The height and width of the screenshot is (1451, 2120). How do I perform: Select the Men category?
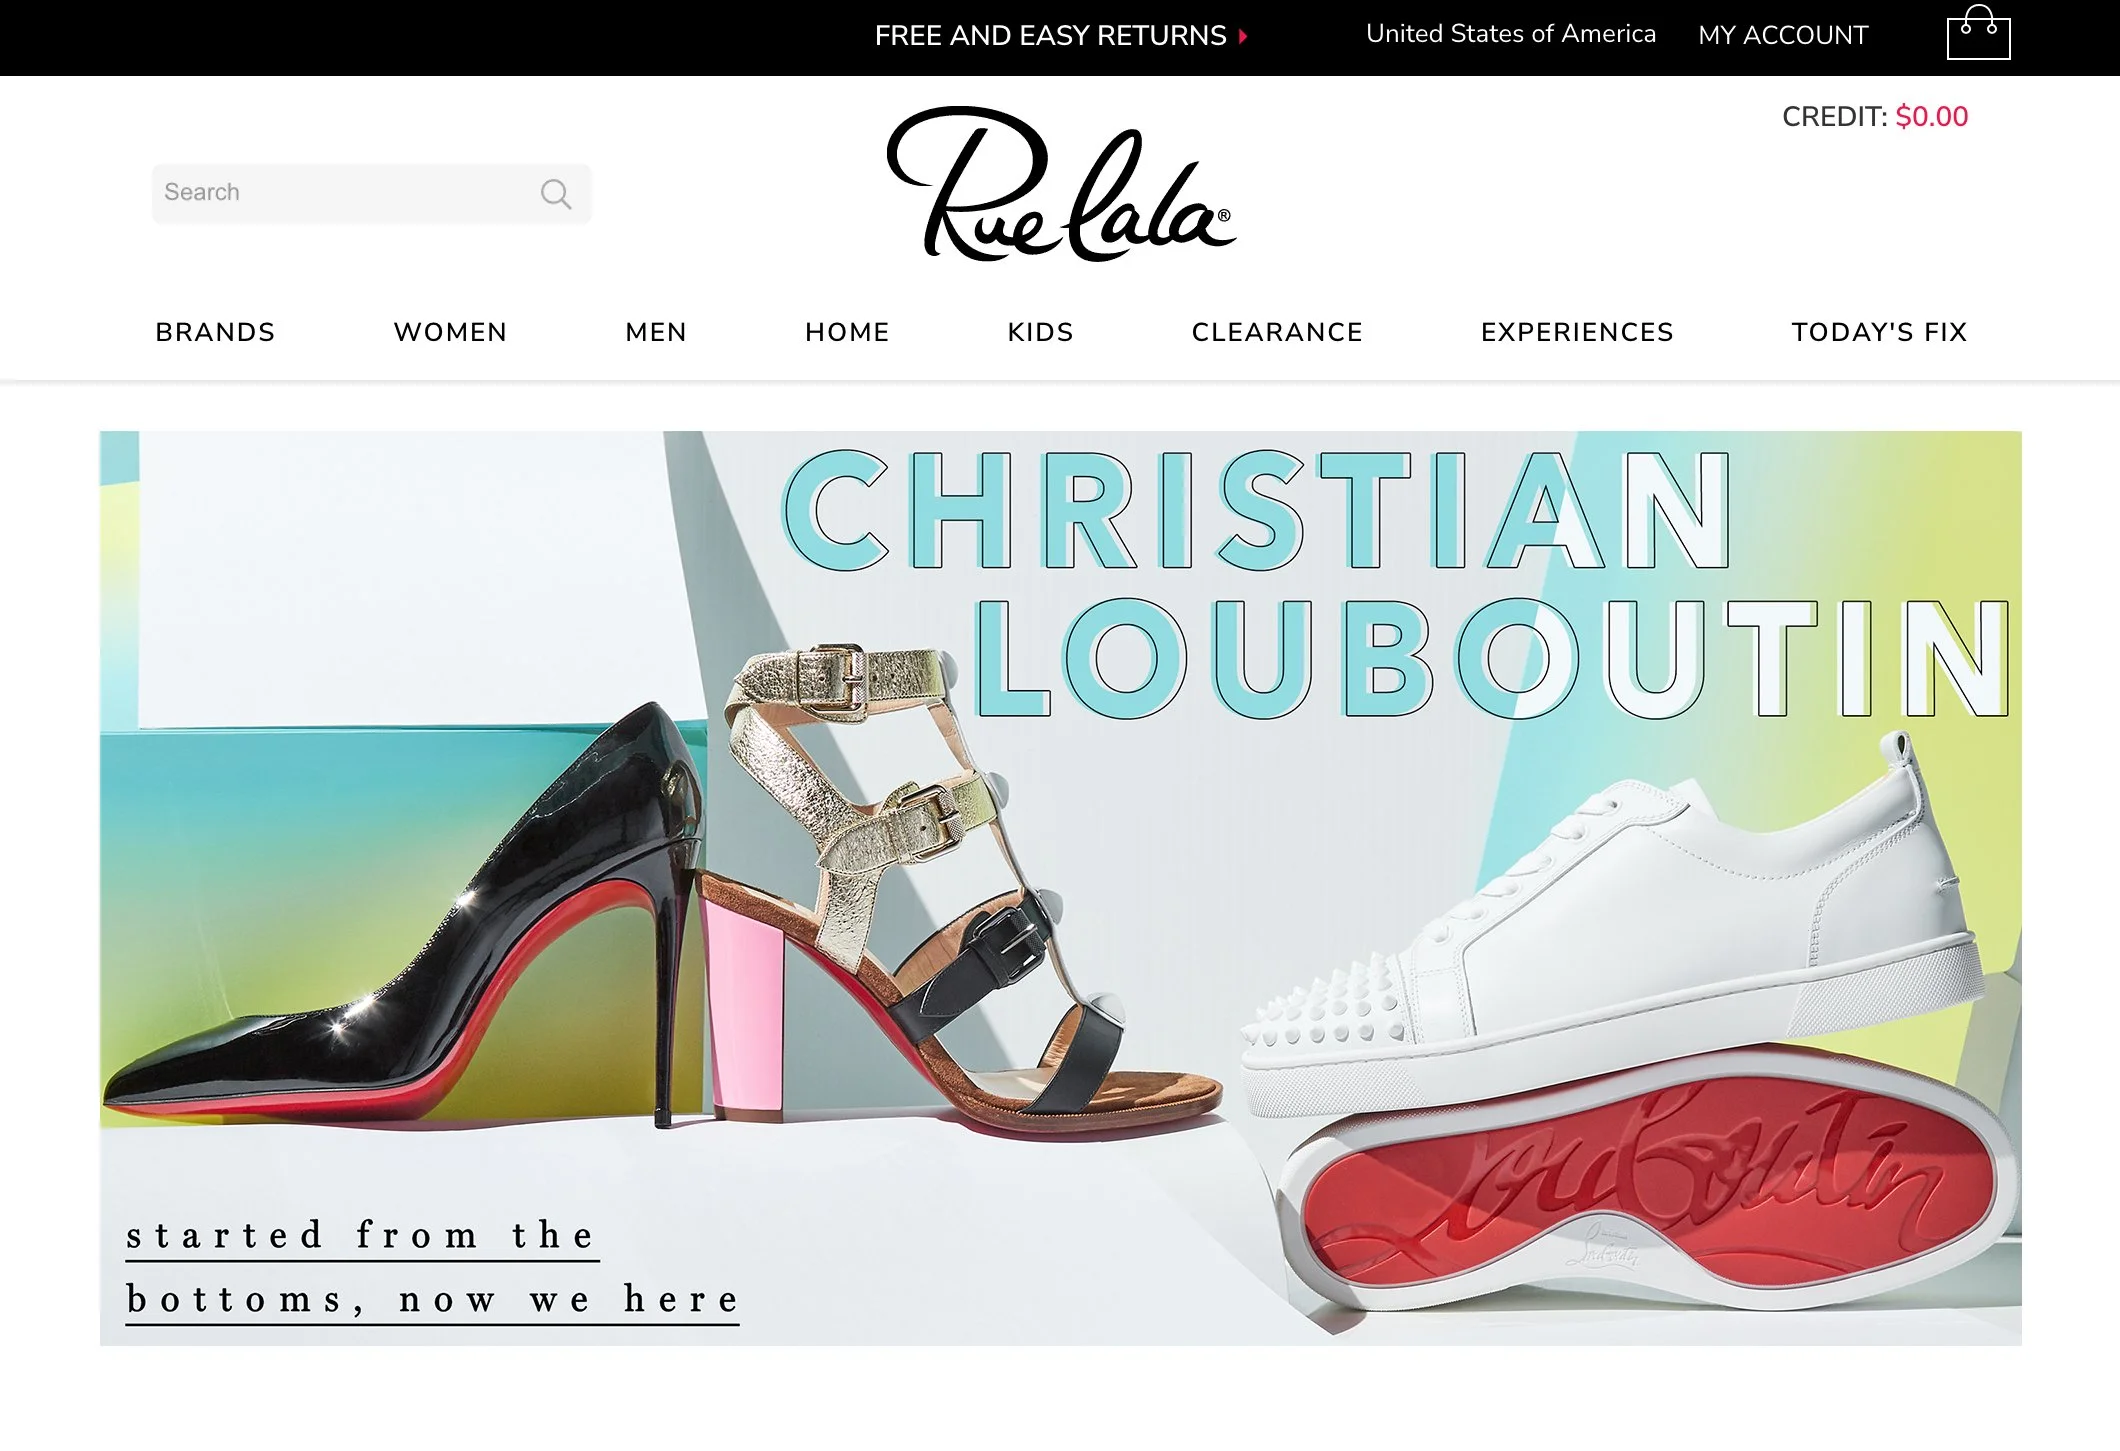[656, 332]
